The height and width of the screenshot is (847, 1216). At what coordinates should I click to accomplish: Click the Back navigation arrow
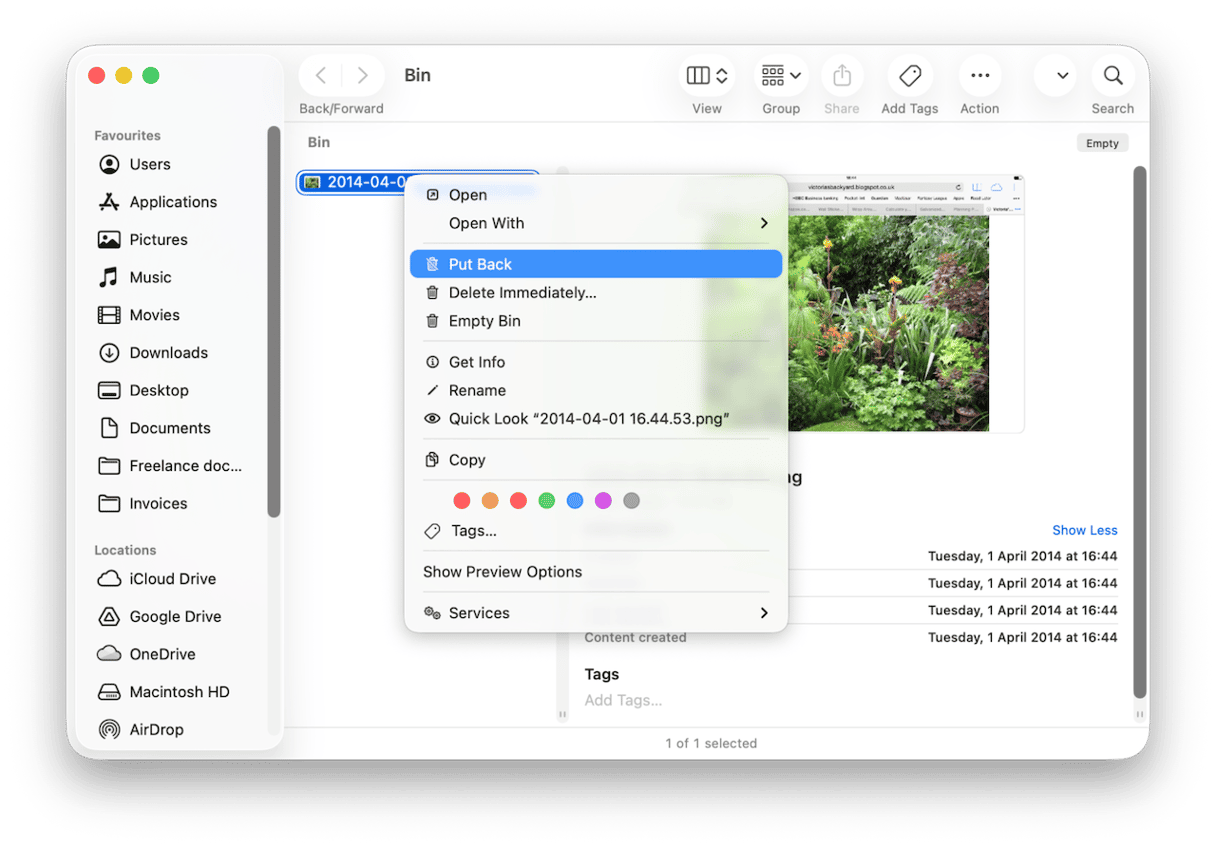(321, 76)
